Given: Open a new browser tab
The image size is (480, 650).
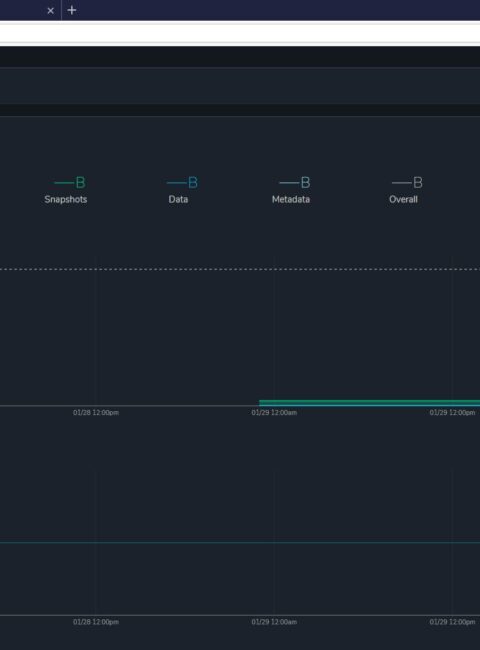Looking at the screenshot, I should [72, 10].
